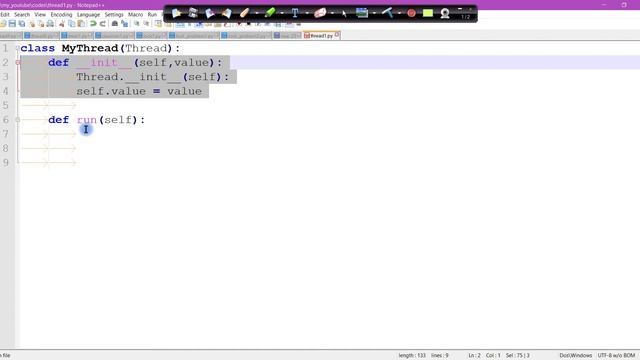The image size is (640, 360).
Task: Click the 'UTF-8 w/o BOM' encoding status entry
Action: [x=616, y=356]
